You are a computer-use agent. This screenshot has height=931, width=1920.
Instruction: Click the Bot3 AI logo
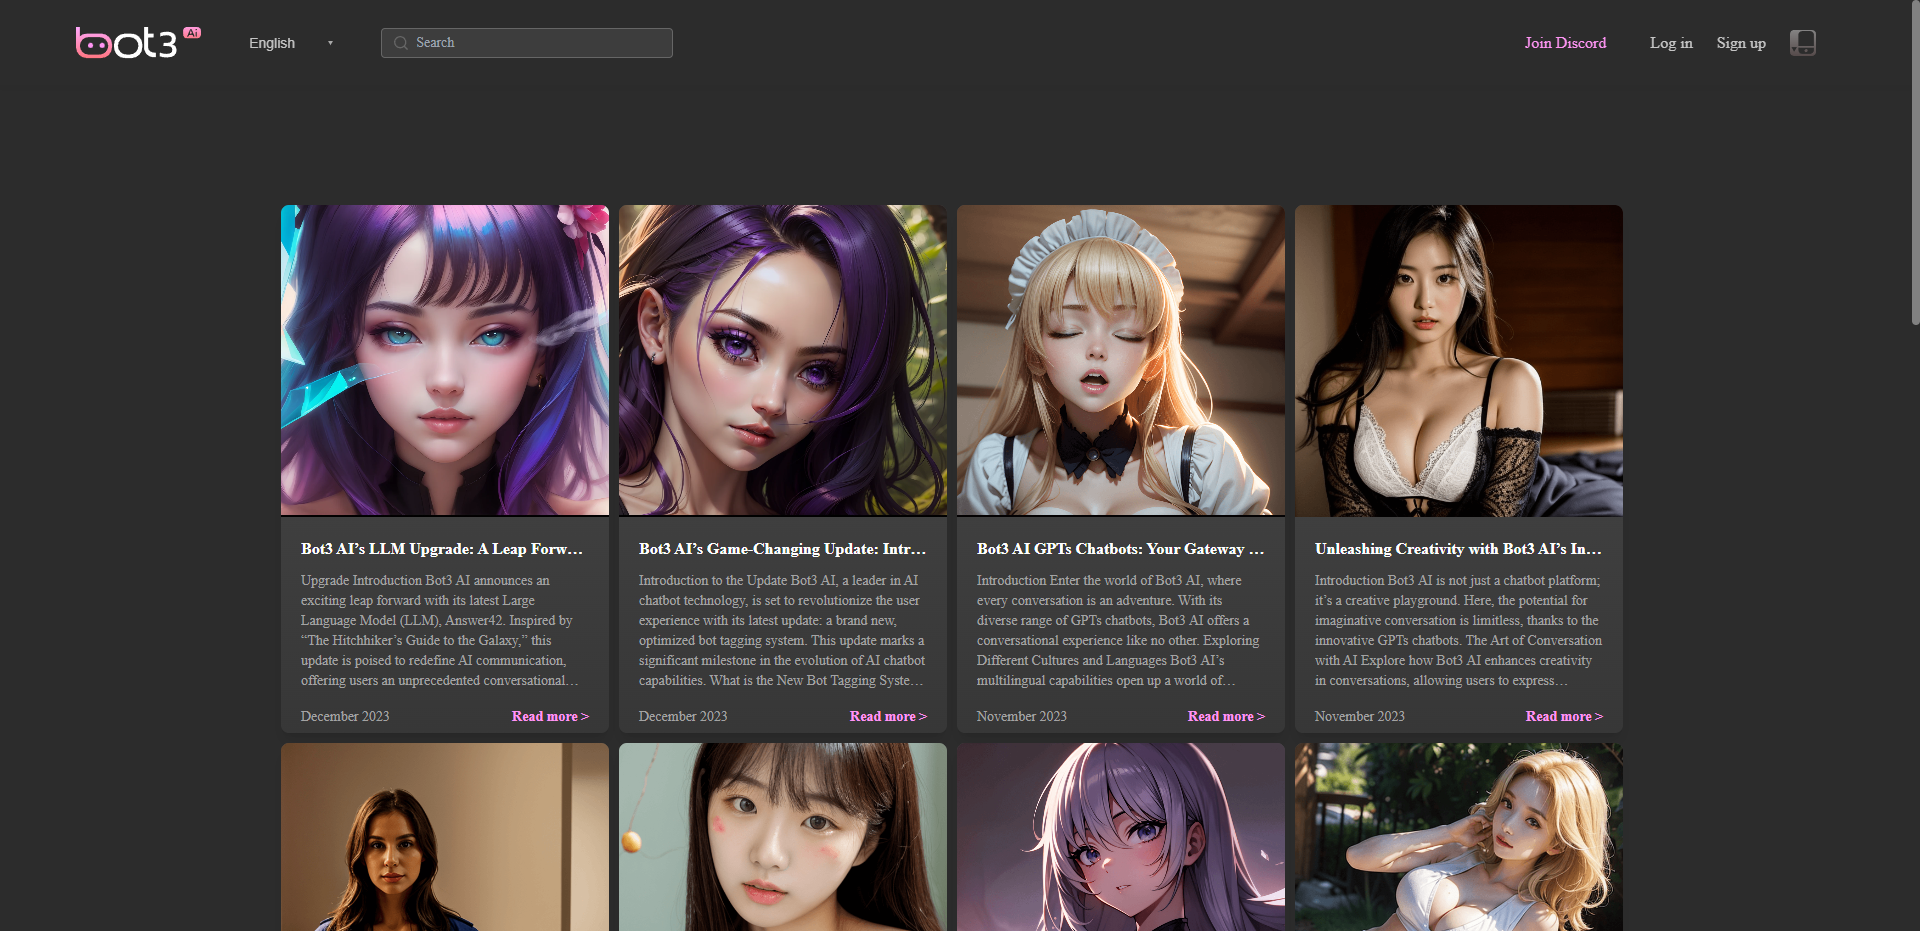(x=138, y=42)
